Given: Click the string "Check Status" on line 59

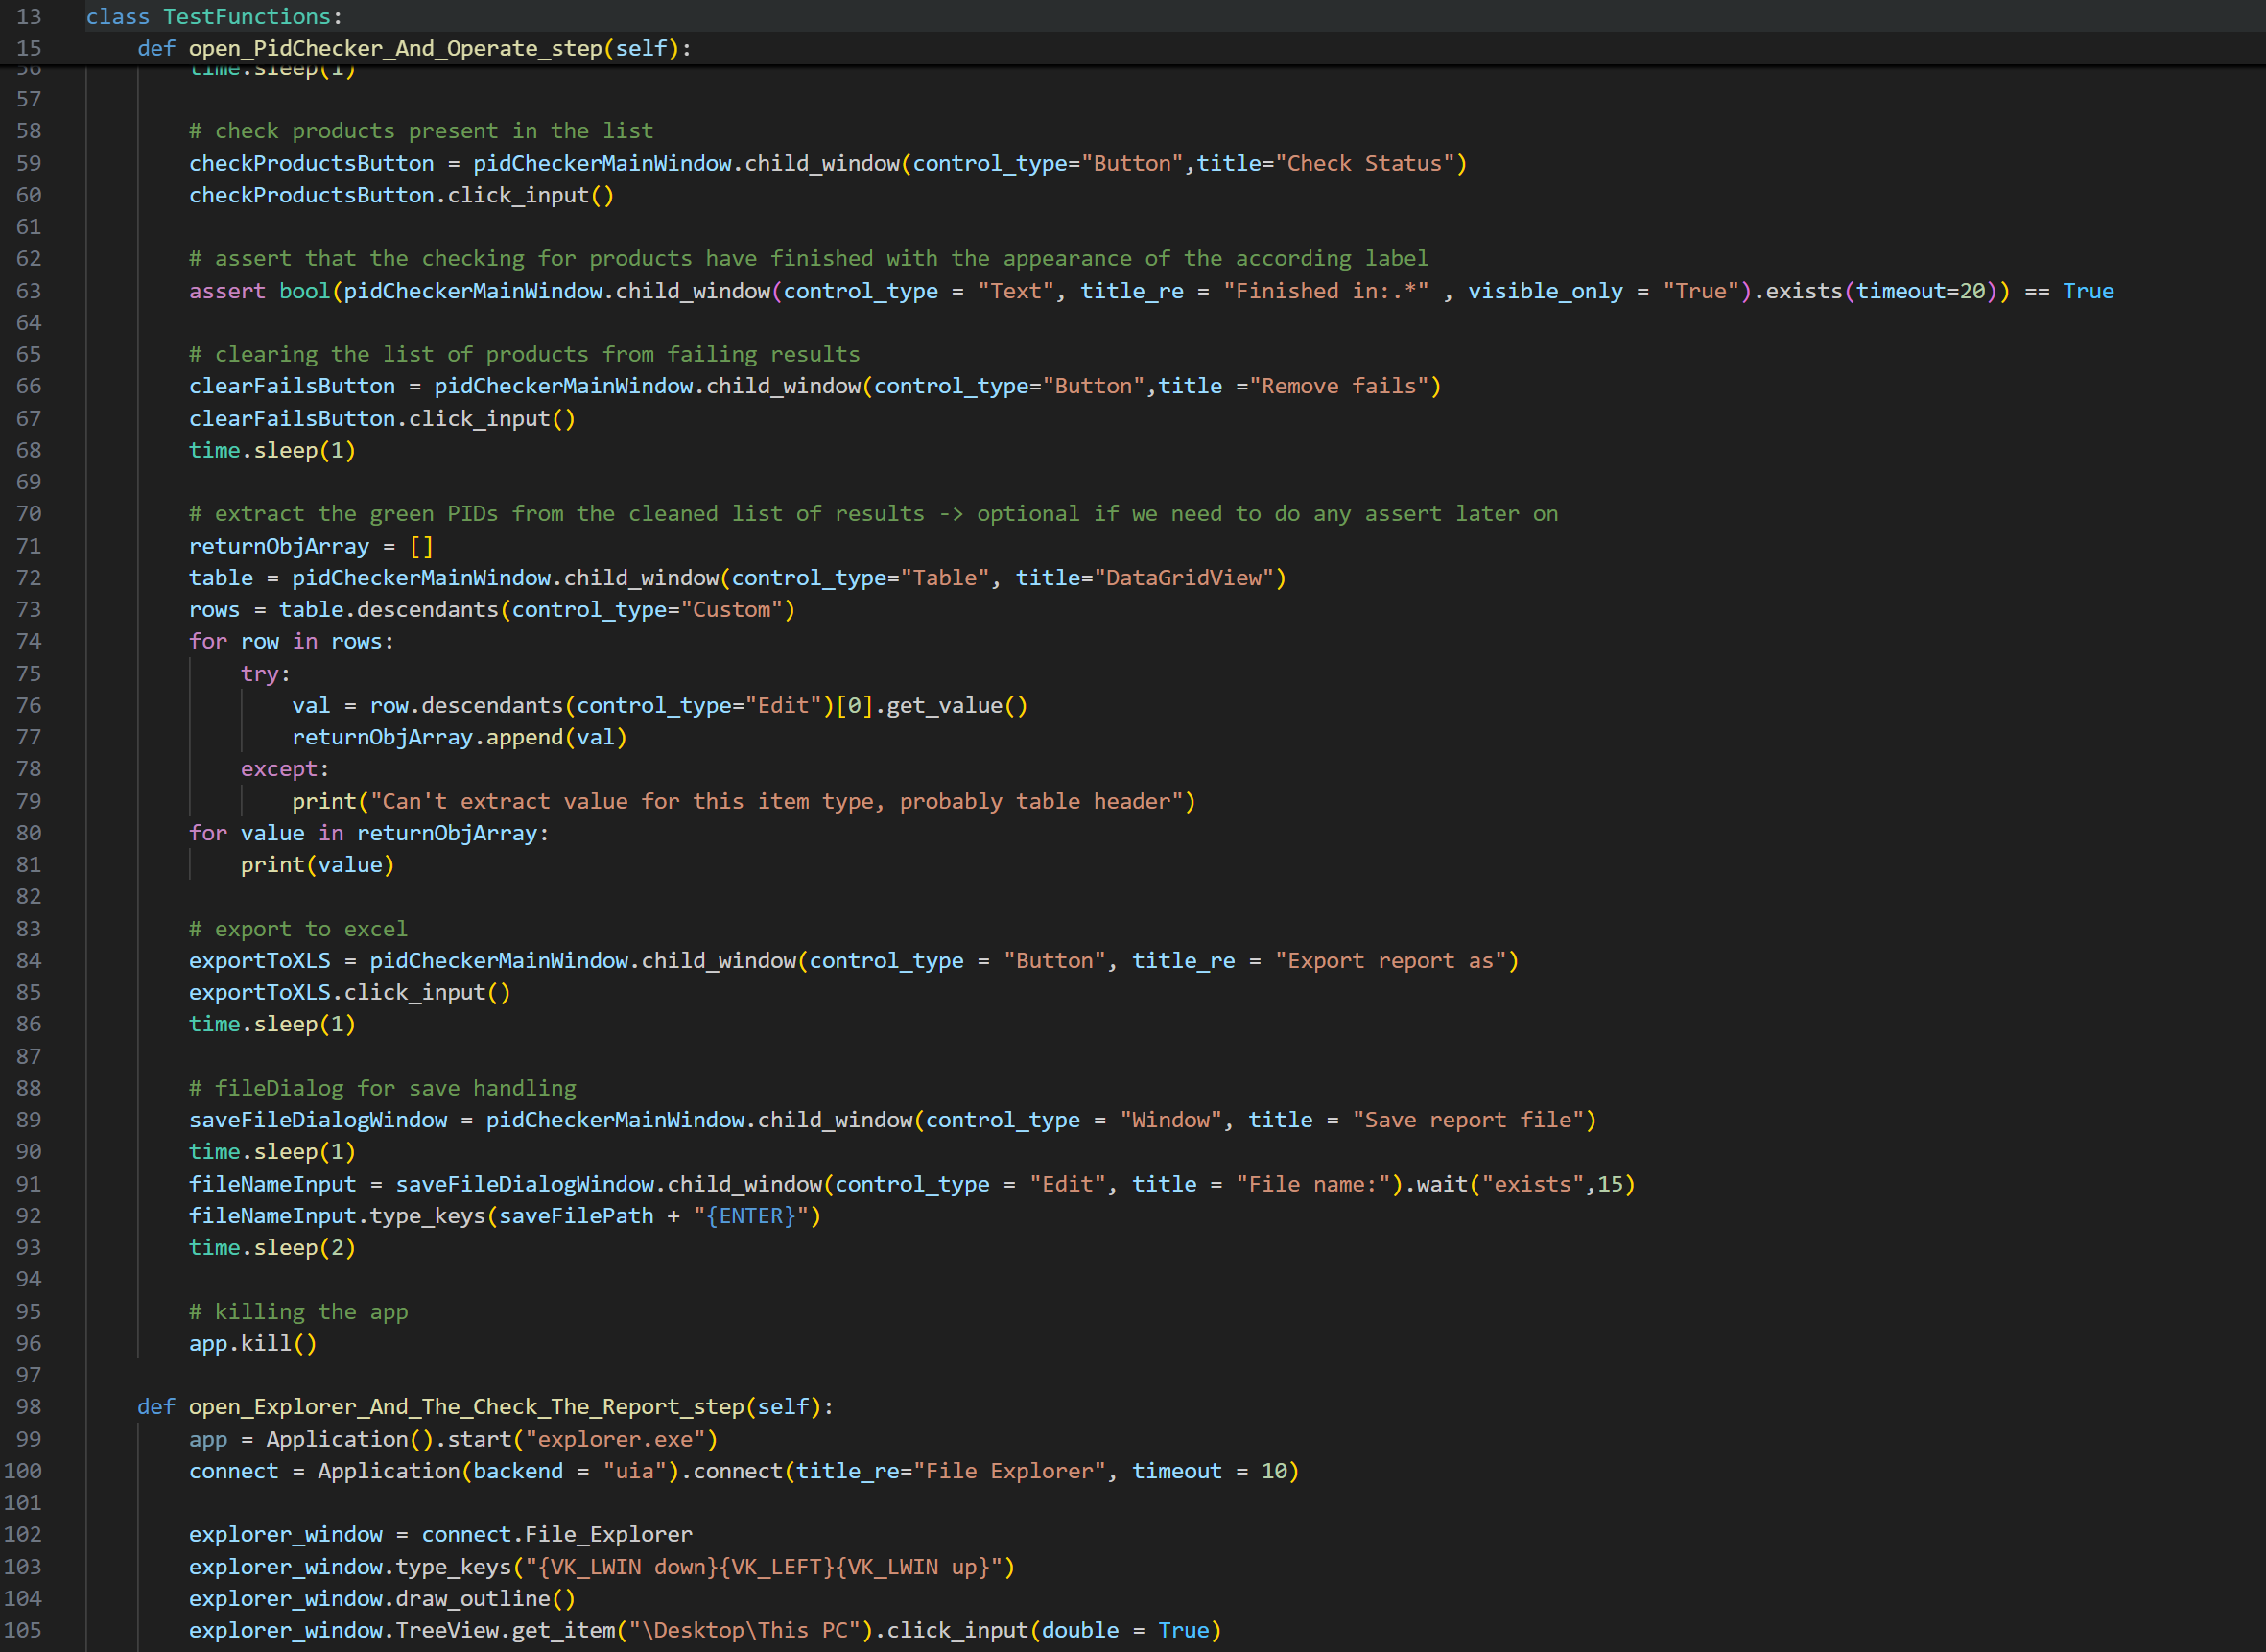Looking at the screenshot, I should click(x=1364, y=163).
